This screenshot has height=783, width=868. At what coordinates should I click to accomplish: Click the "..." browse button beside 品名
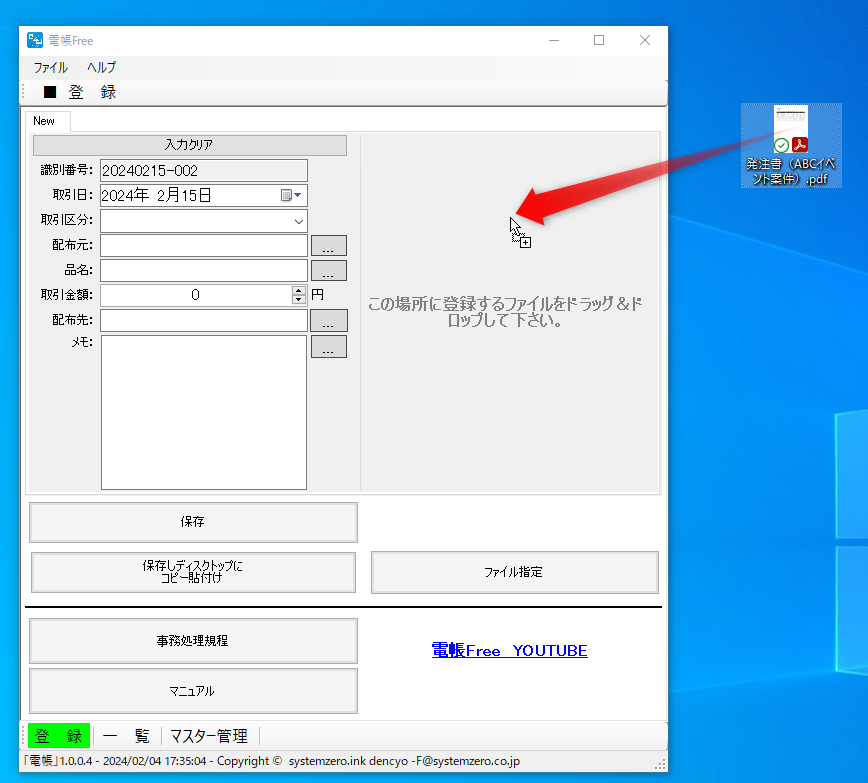pyautogui.click(x=329, y=270)
